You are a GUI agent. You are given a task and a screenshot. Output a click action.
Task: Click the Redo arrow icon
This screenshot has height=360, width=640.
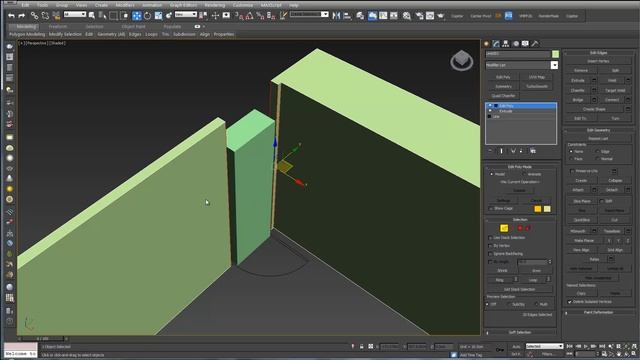[x=22, y=16]
